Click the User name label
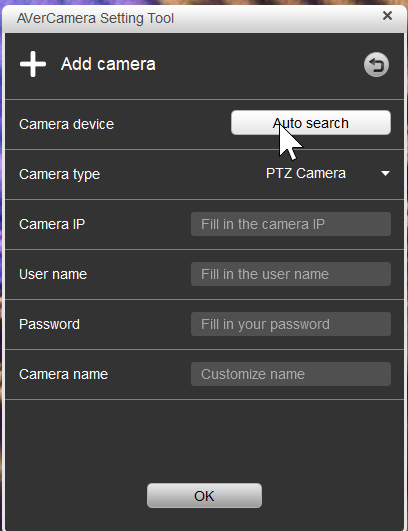 53,274
